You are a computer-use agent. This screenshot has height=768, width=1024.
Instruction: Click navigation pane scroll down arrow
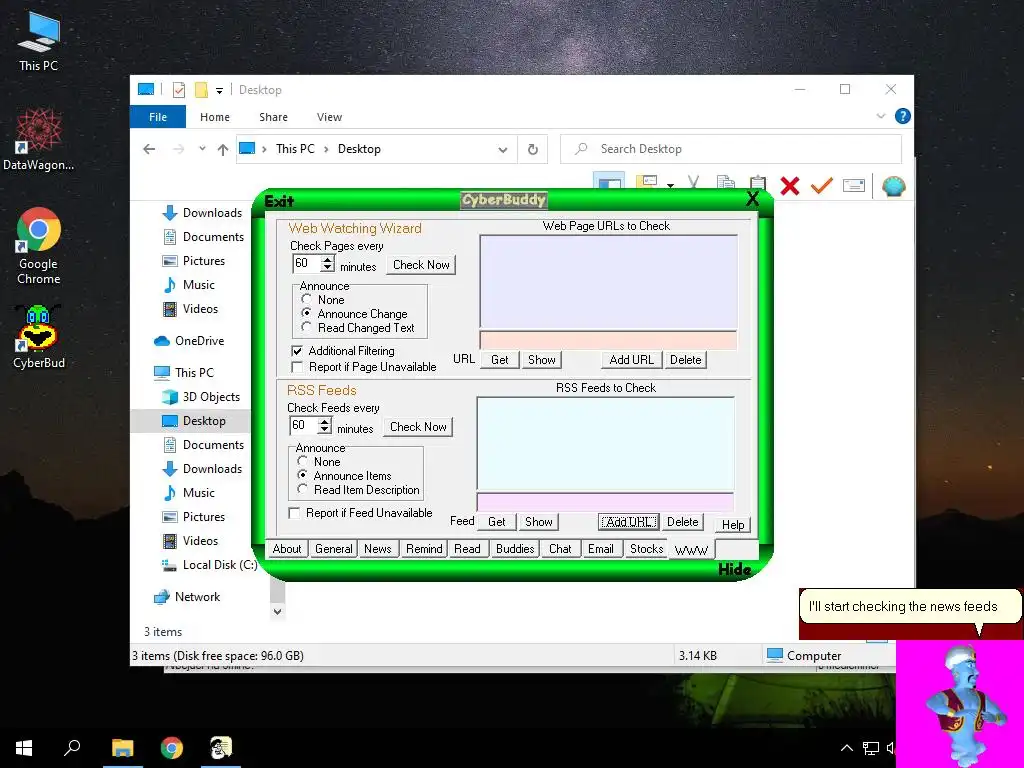point(278,612)
